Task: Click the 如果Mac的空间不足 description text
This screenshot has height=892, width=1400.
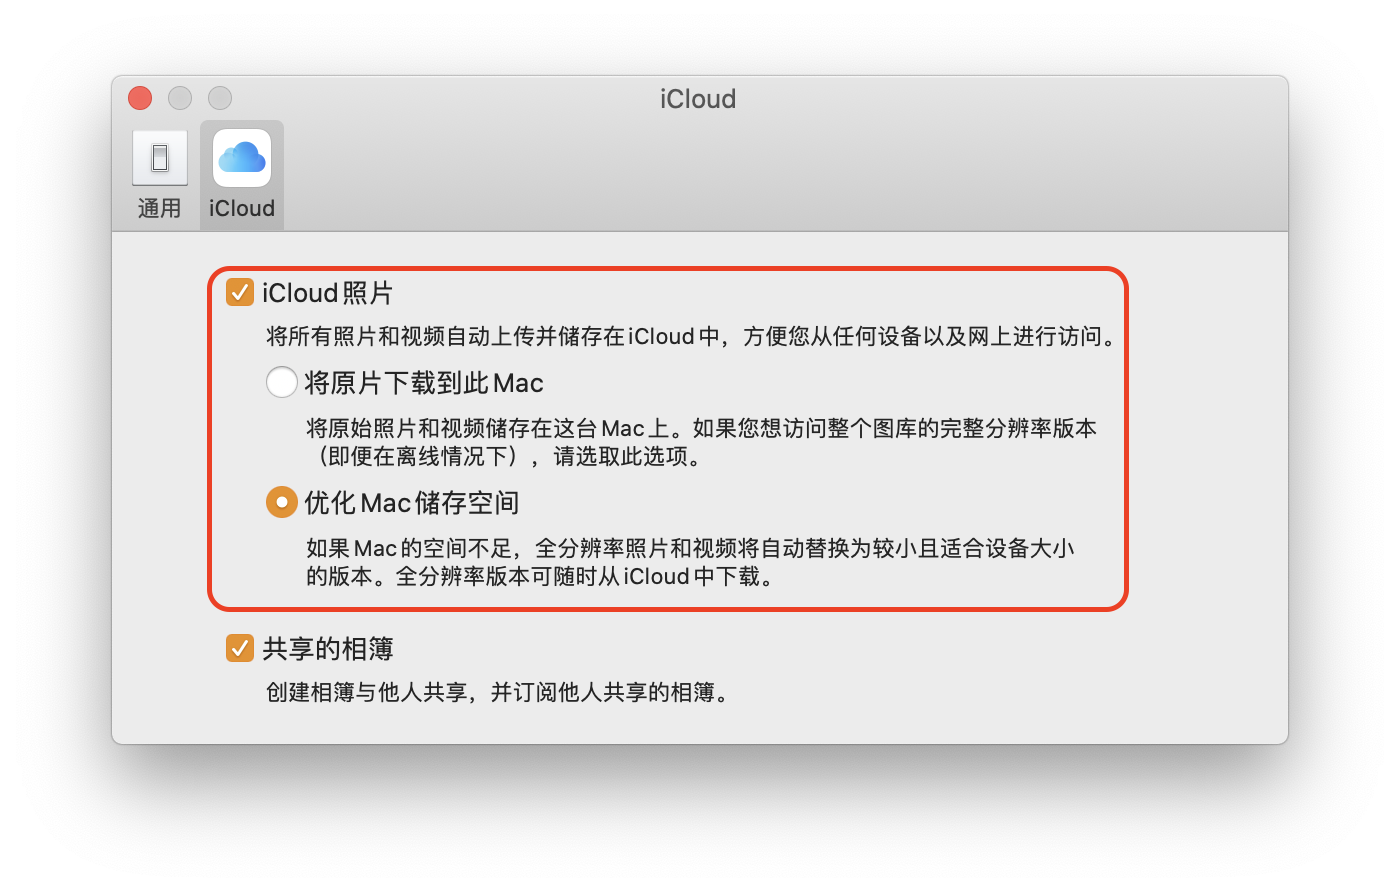Action: pyautogui.click(x=691, y=562)
